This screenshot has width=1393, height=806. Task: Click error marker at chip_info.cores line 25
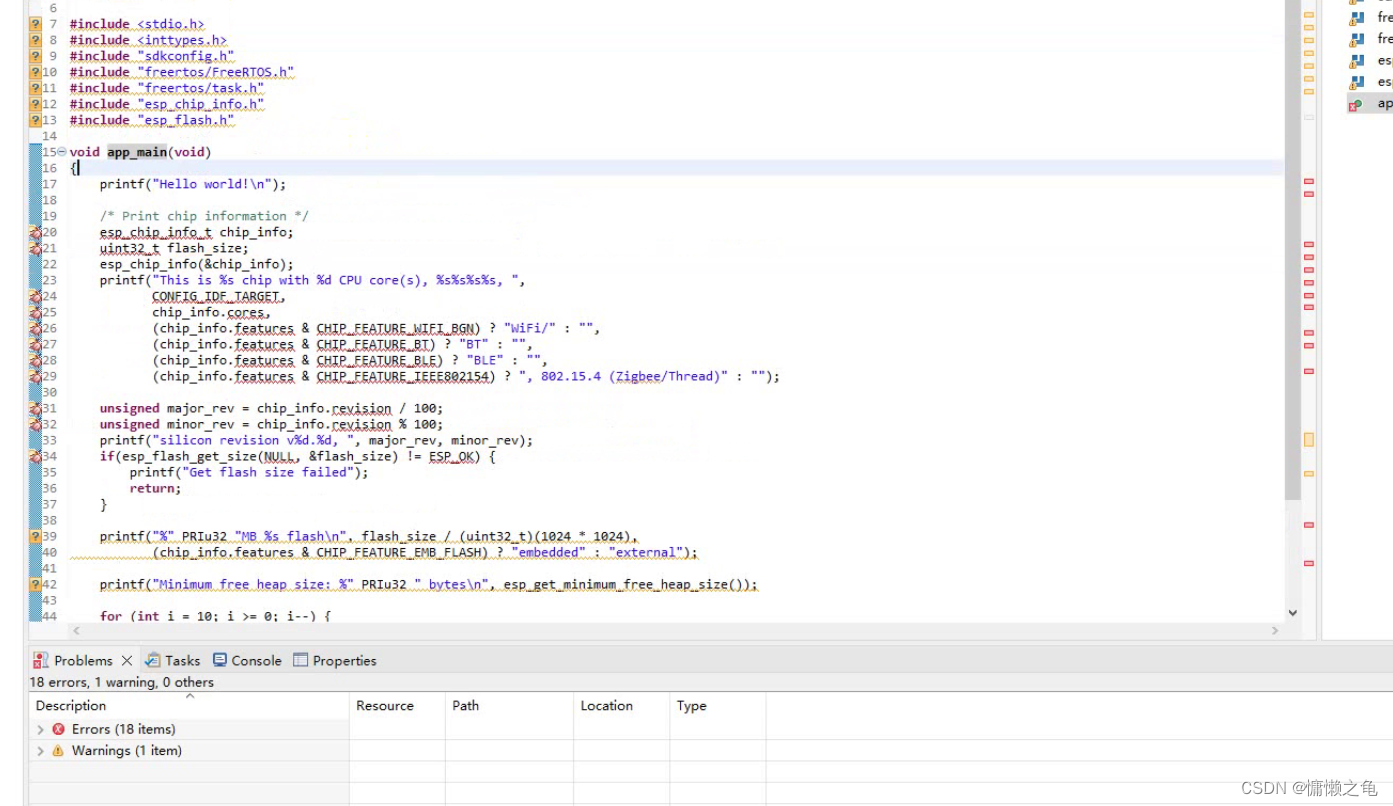[36, 312]
